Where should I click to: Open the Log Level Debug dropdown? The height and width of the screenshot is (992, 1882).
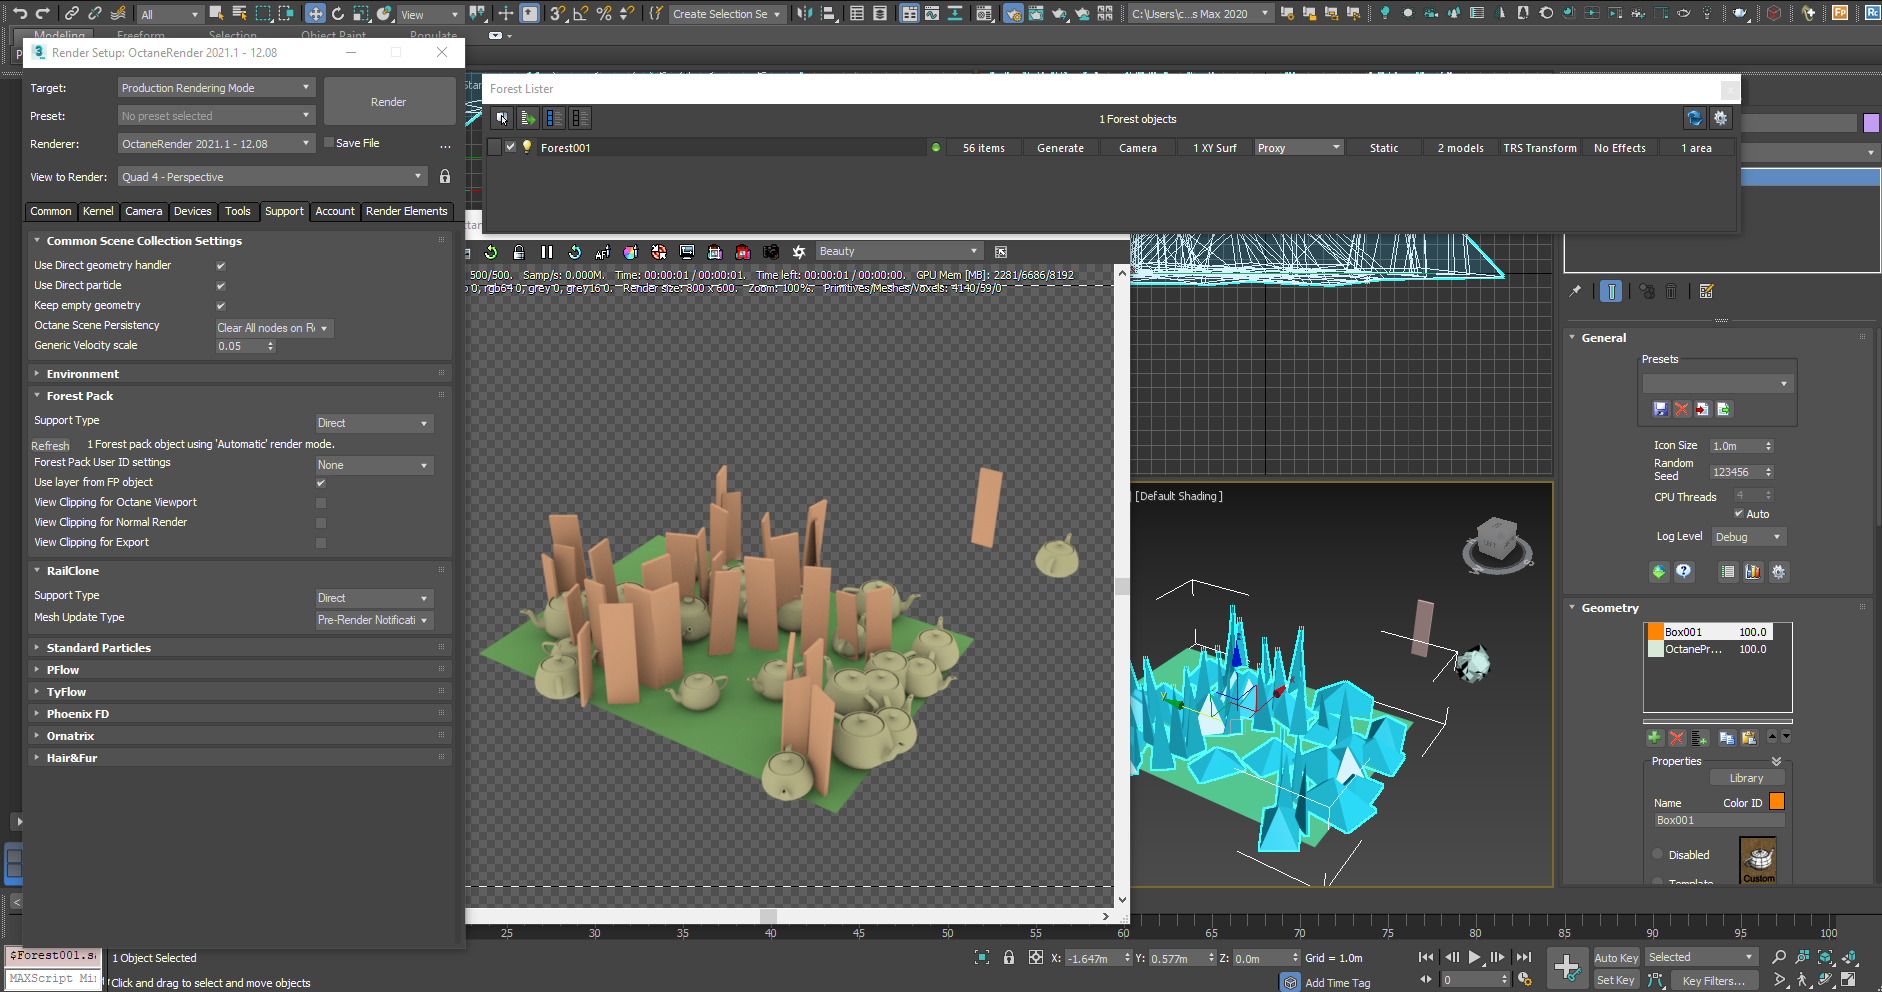(x=1748, y=537)
